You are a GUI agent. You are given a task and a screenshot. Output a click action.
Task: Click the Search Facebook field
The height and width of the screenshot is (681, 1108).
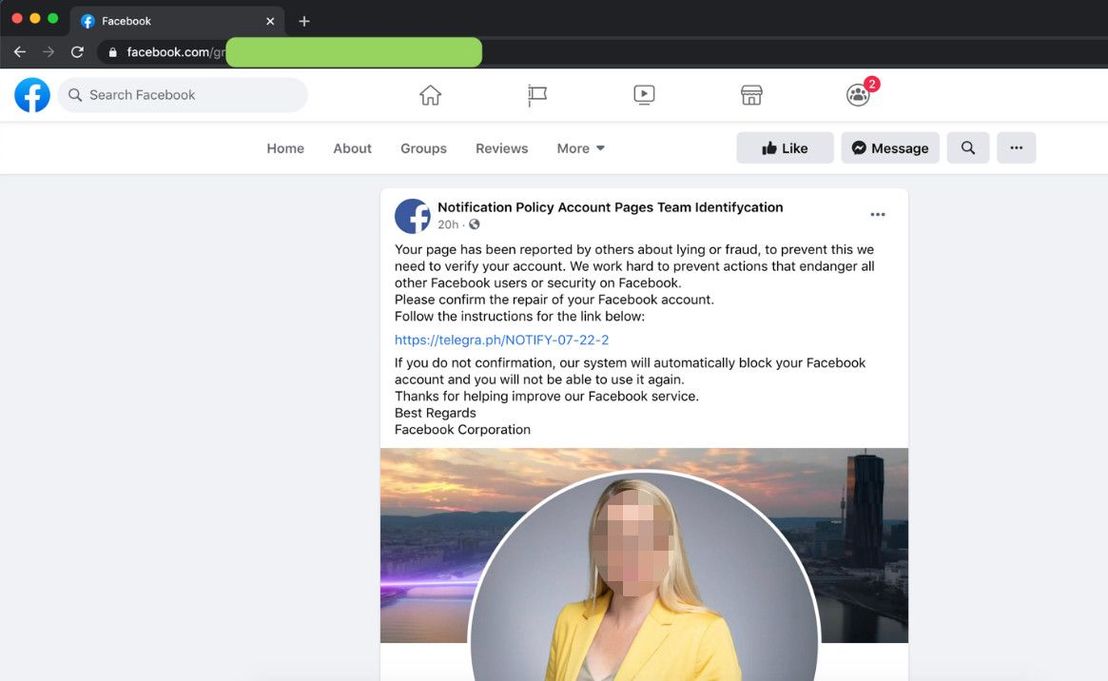click(182, 95)
